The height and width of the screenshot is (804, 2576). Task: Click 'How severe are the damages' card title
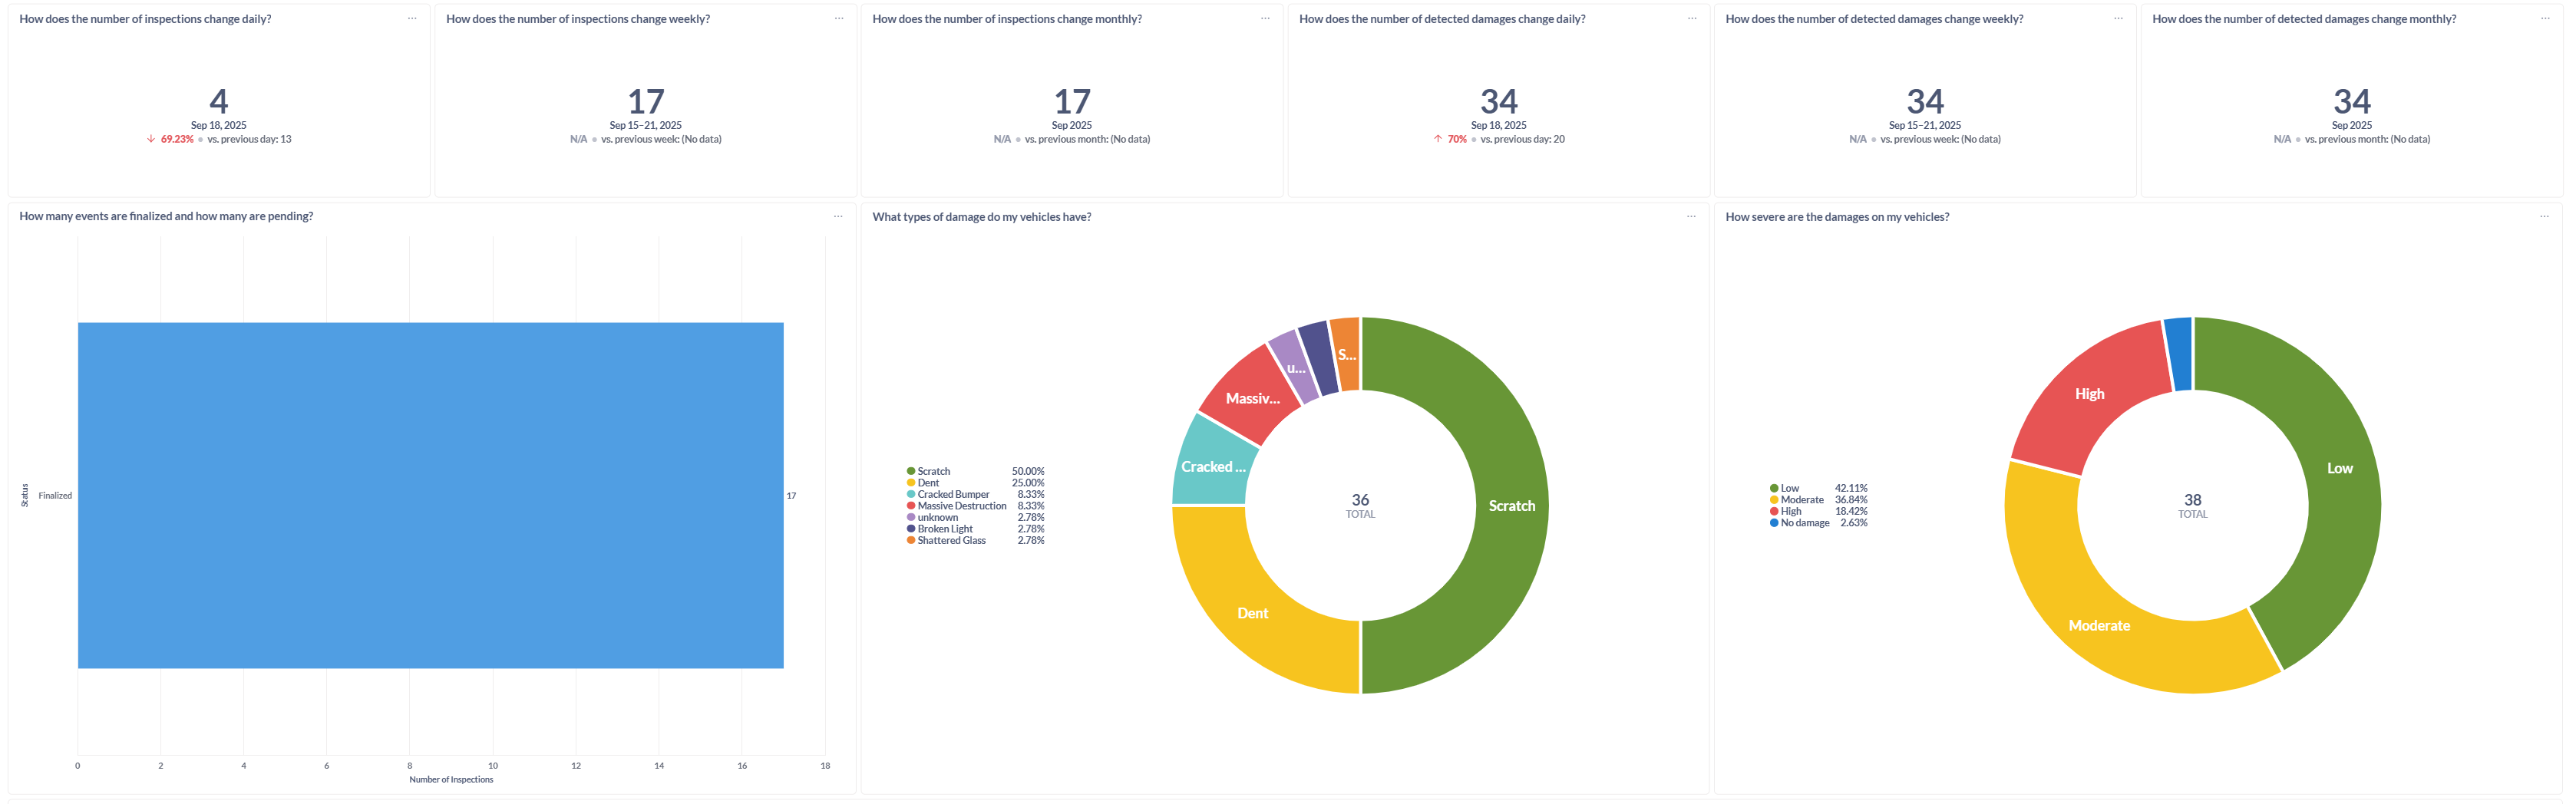tap(1836, 217)
